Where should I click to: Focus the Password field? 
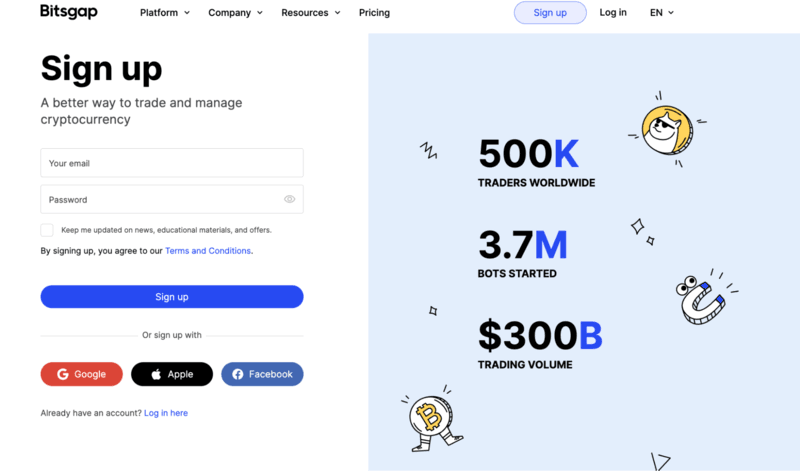pos(172,199)
